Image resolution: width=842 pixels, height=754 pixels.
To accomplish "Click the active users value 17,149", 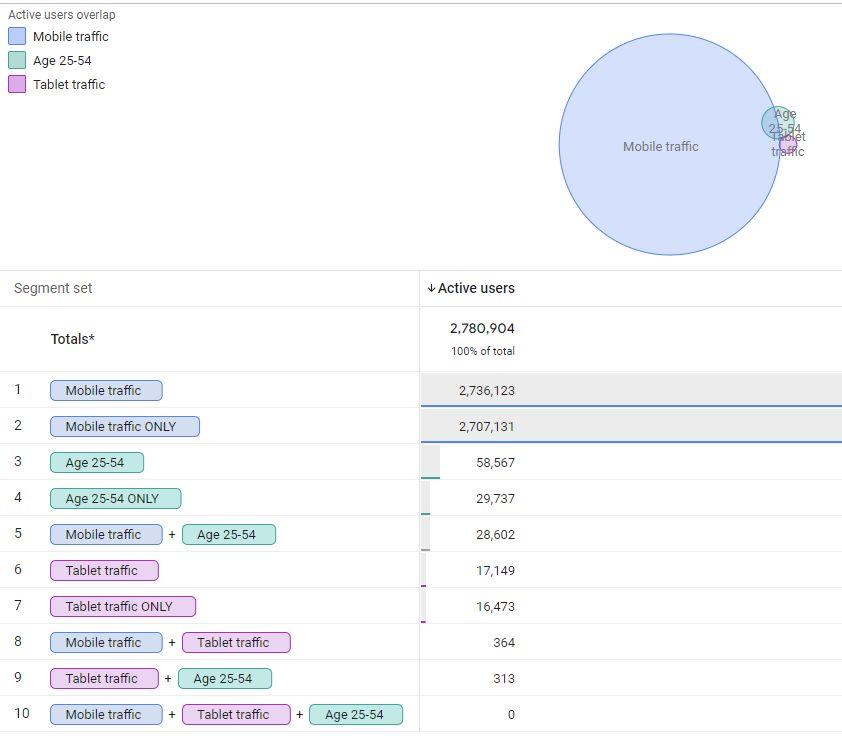I will [495, 570].
